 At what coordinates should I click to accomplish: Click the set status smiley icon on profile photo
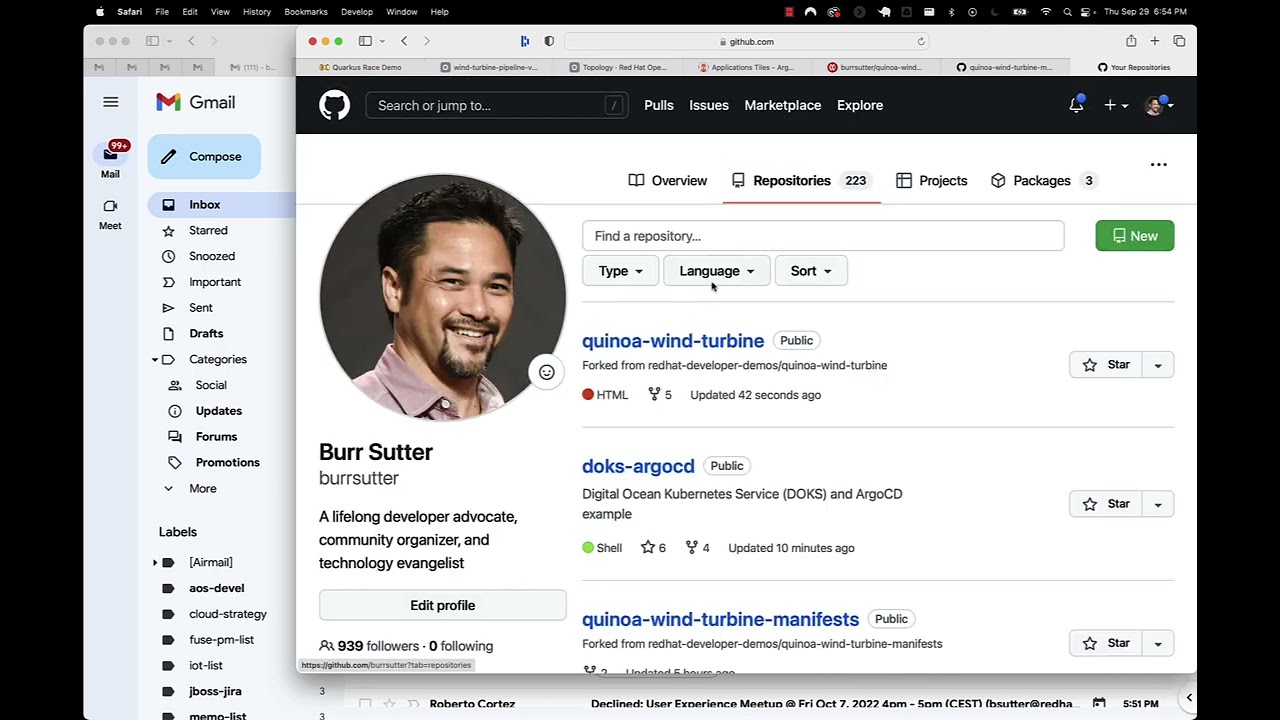tap(547, 373)
